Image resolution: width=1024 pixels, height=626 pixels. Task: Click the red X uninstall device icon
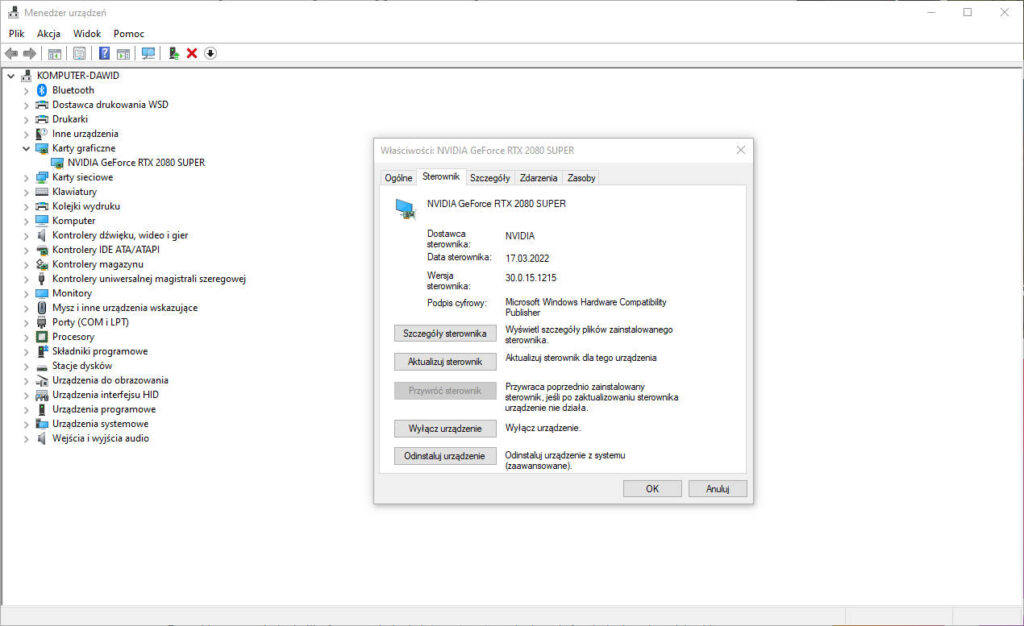[192, 54]
